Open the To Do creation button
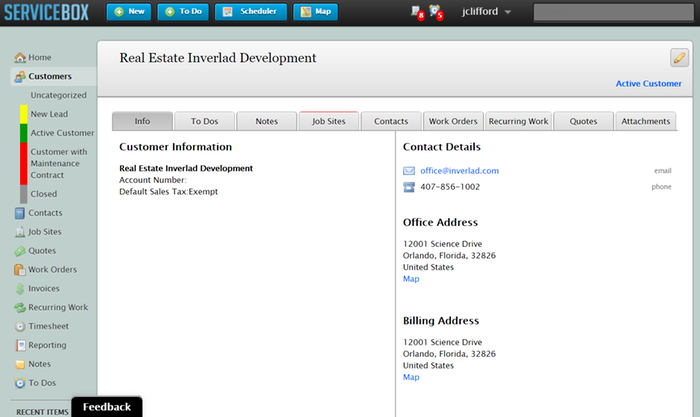Image resolution: width=700 pixels, height=417 pixels. tap(183, 12)
